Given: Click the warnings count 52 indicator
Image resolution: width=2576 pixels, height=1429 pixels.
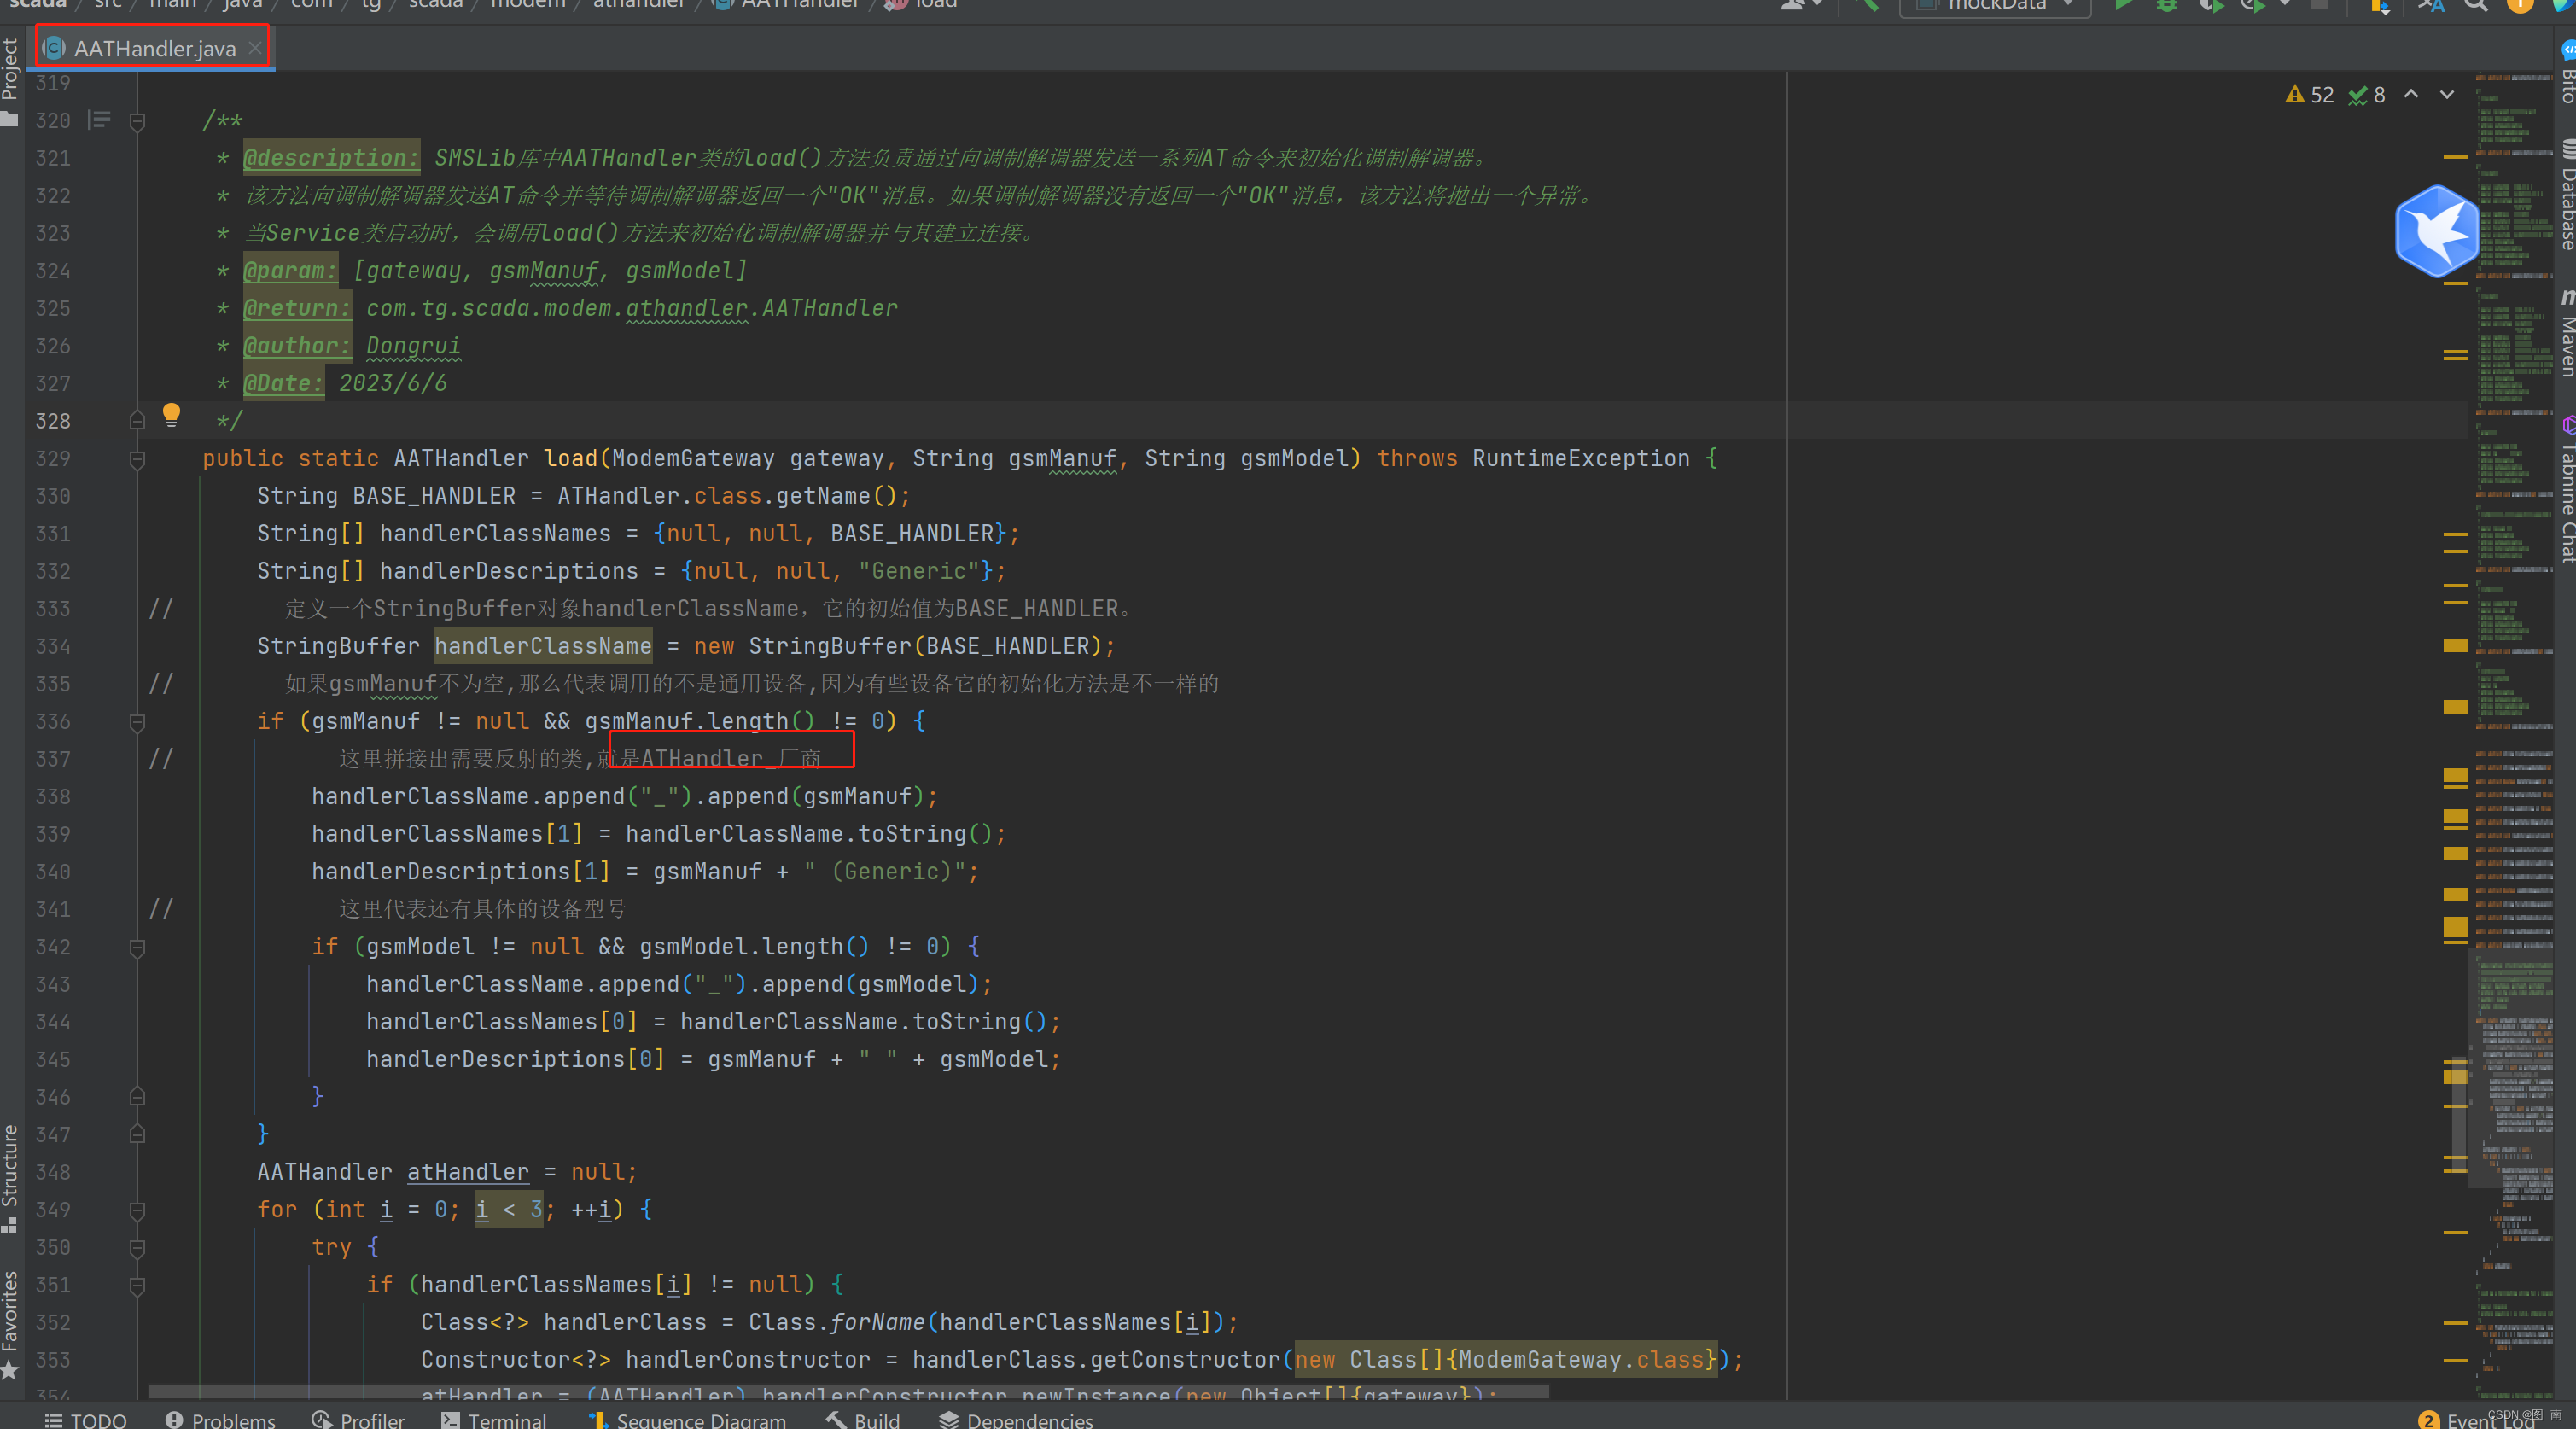Looking at the screenshot, I should pyautogui.click(x=2310, y=95).
